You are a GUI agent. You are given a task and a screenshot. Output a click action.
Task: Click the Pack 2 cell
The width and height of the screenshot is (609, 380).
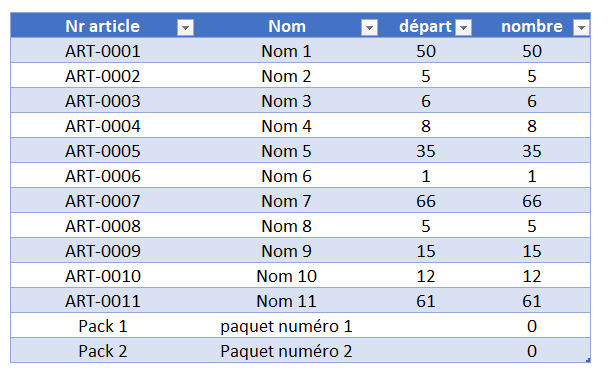click(x=103, y=351)
